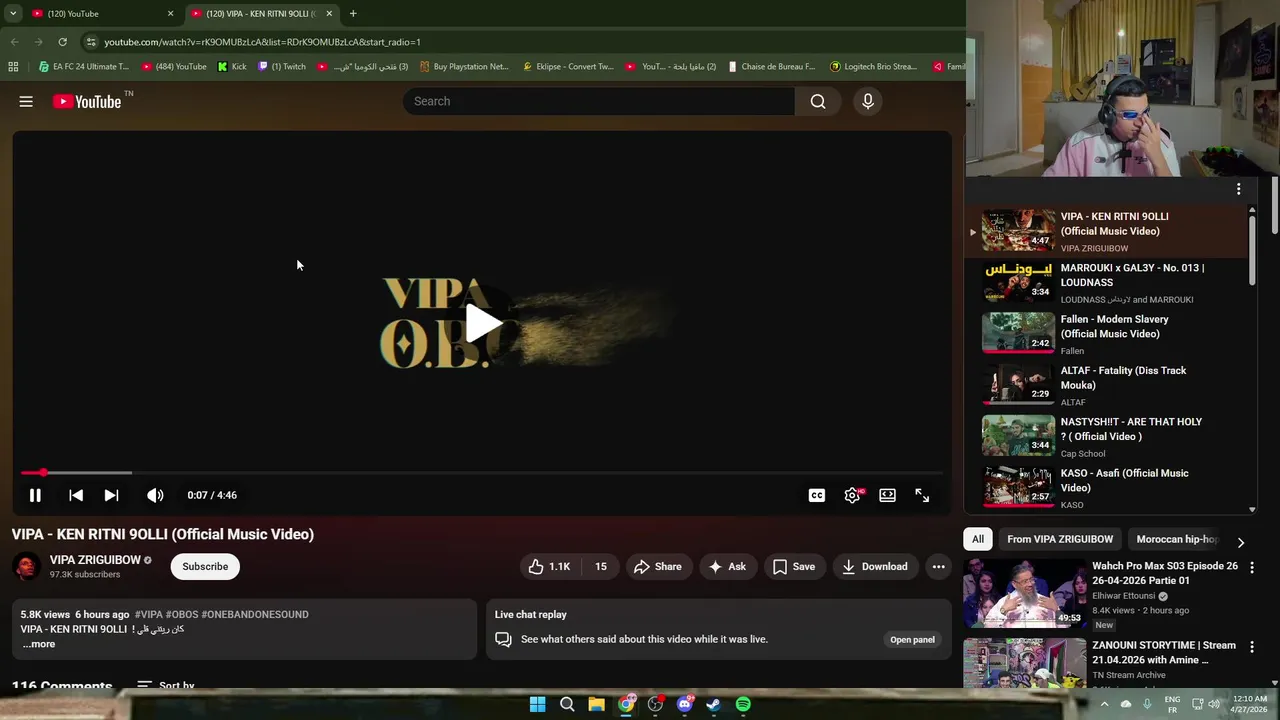Screen dimensions: 1280x720
Task: Subscribe to VIPA ZRIGUIBOW
Action: [x=205, y=566]
